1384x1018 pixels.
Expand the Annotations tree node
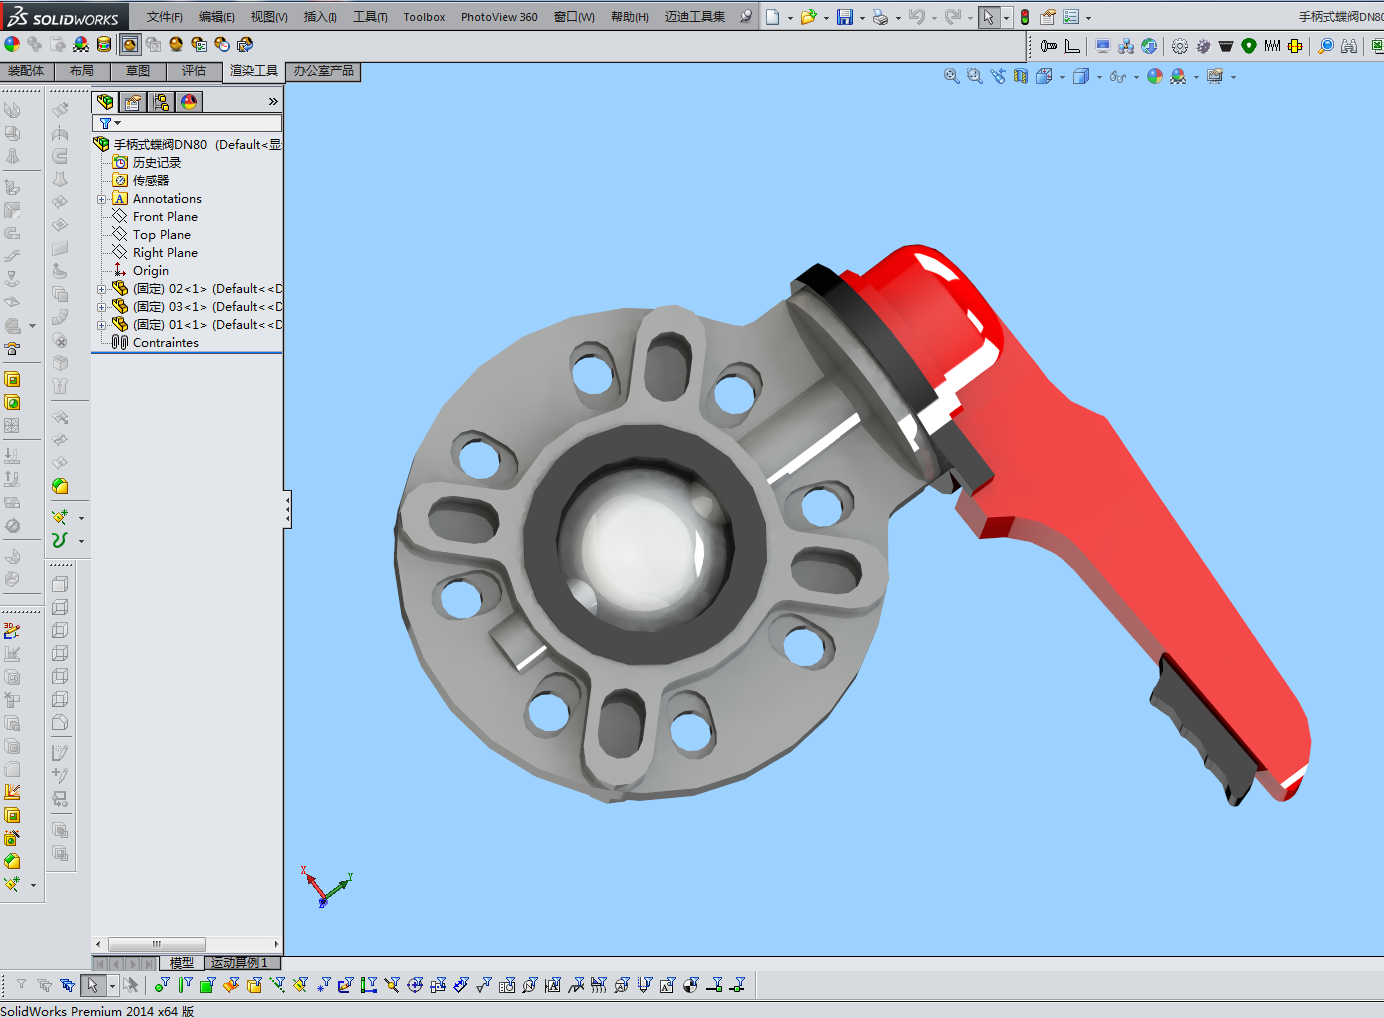pyautogui.click(x=101, y=199)
